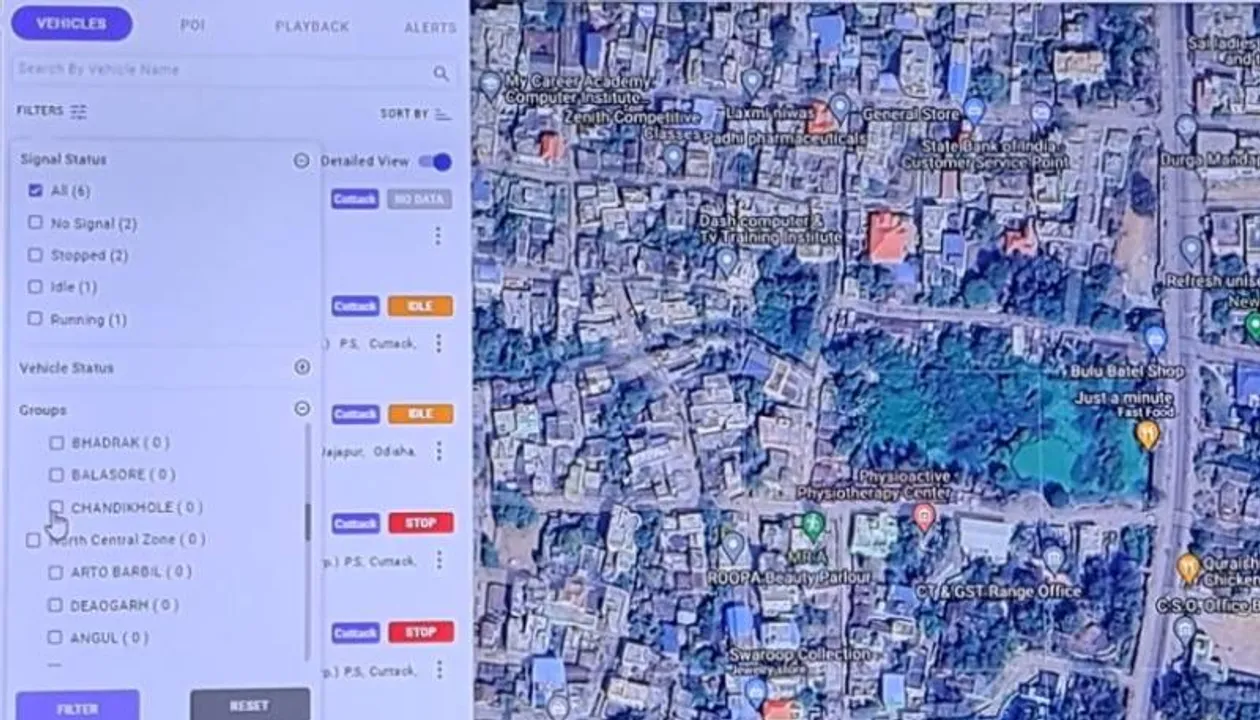The image size is (1260, 720).
Task: Apply filters with the FILTER button
Action: point(78,706)
